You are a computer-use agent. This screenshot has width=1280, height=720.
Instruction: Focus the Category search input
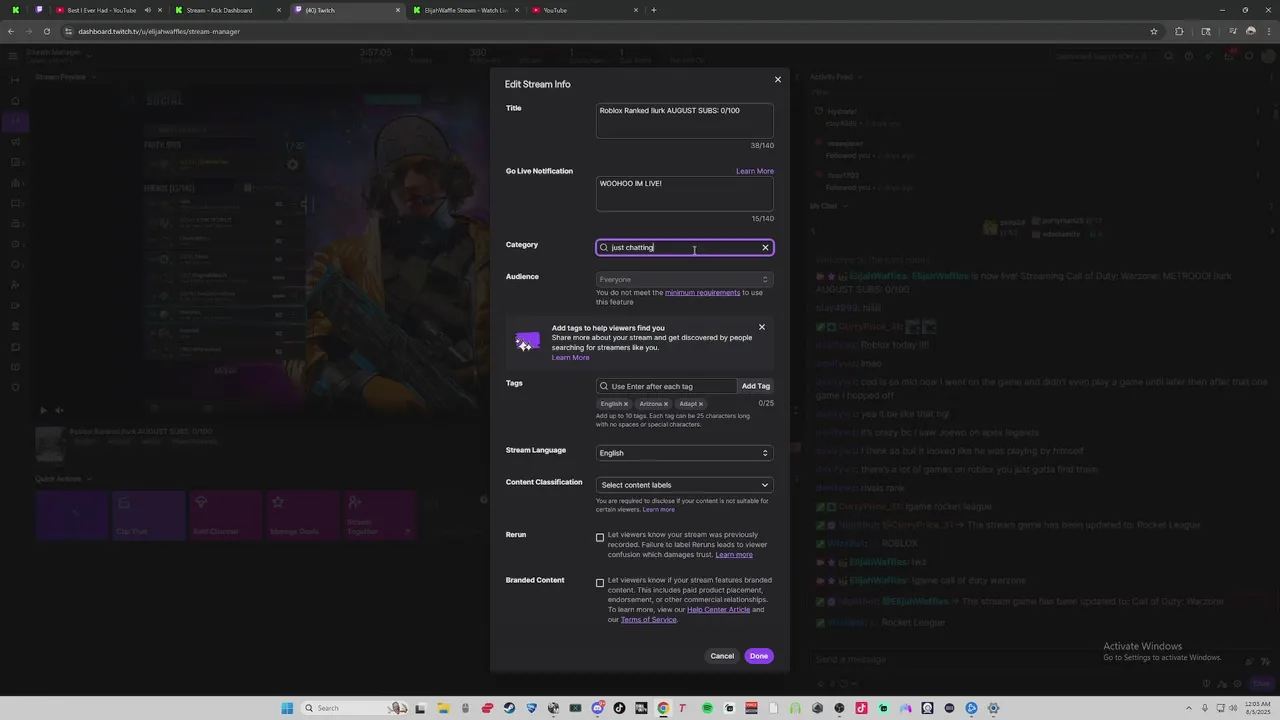(x=684, y=247)
